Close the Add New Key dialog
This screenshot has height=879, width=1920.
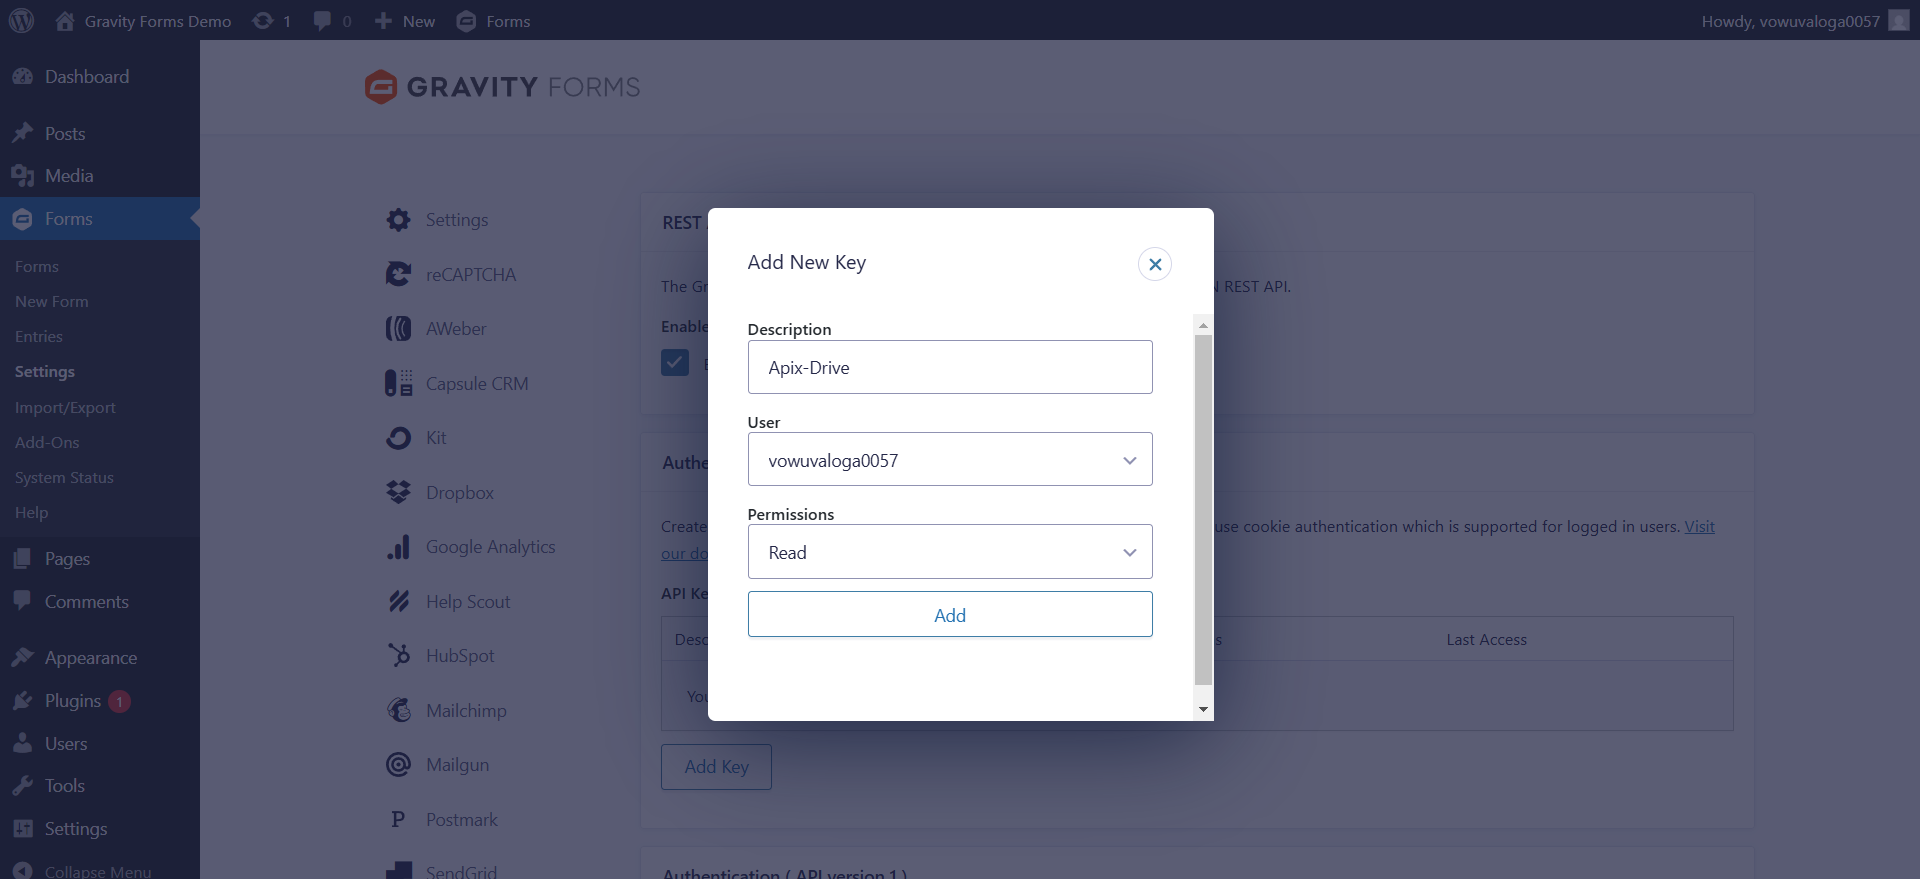point(1155,264)
